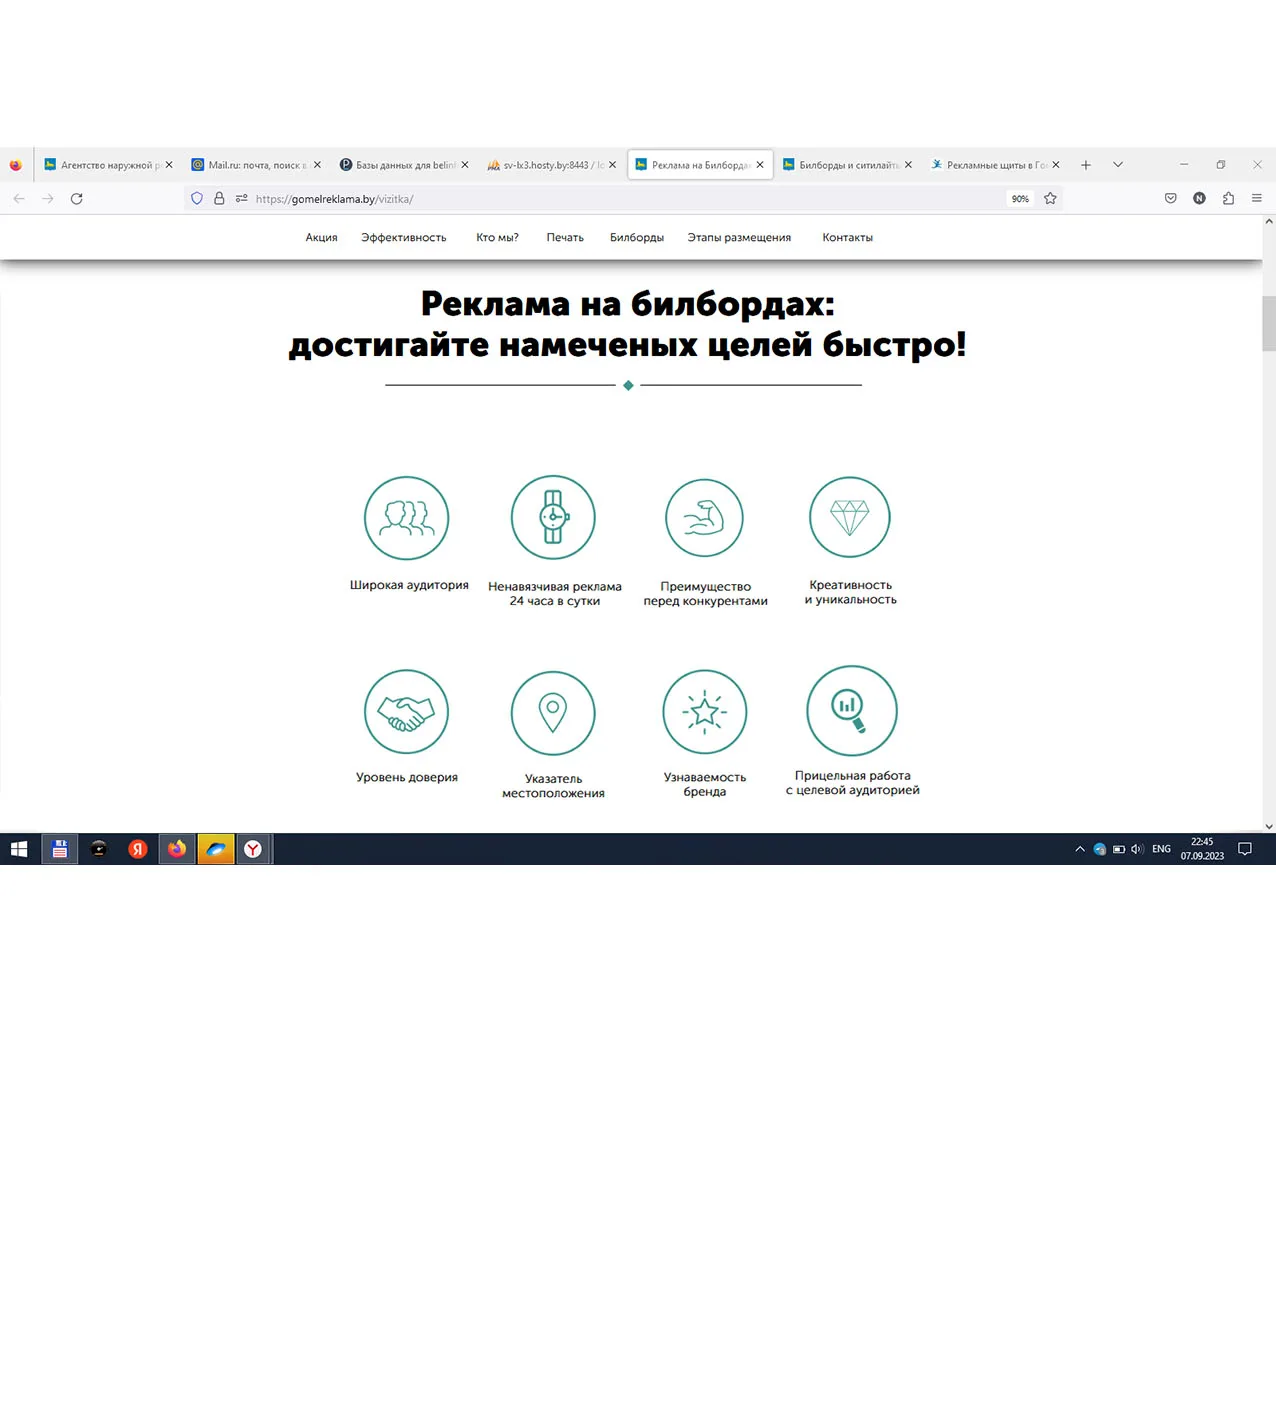Bookmark this page with the star icon

point(1050,199)
